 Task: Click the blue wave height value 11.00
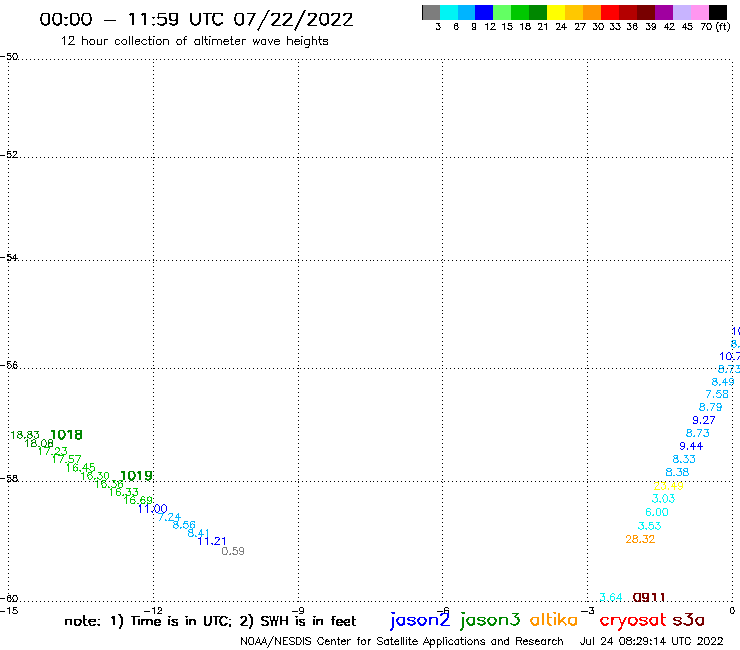point(152,509)
